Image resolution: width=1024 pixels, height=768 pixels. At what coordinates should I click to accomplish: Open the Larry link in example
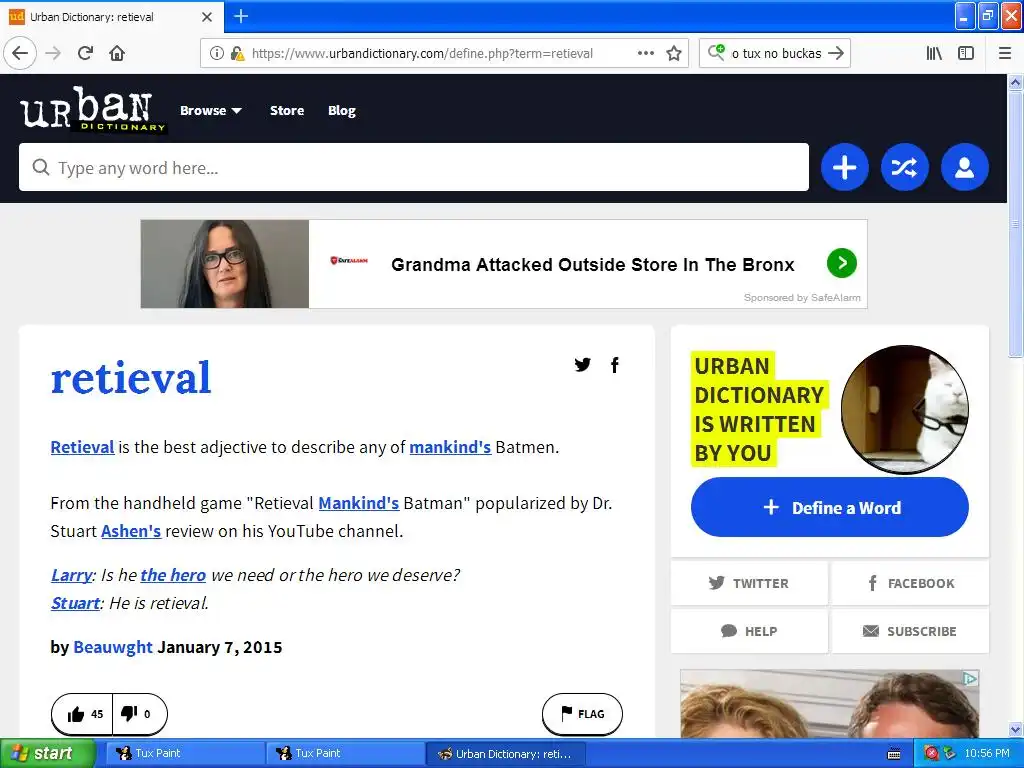[71, 575]
